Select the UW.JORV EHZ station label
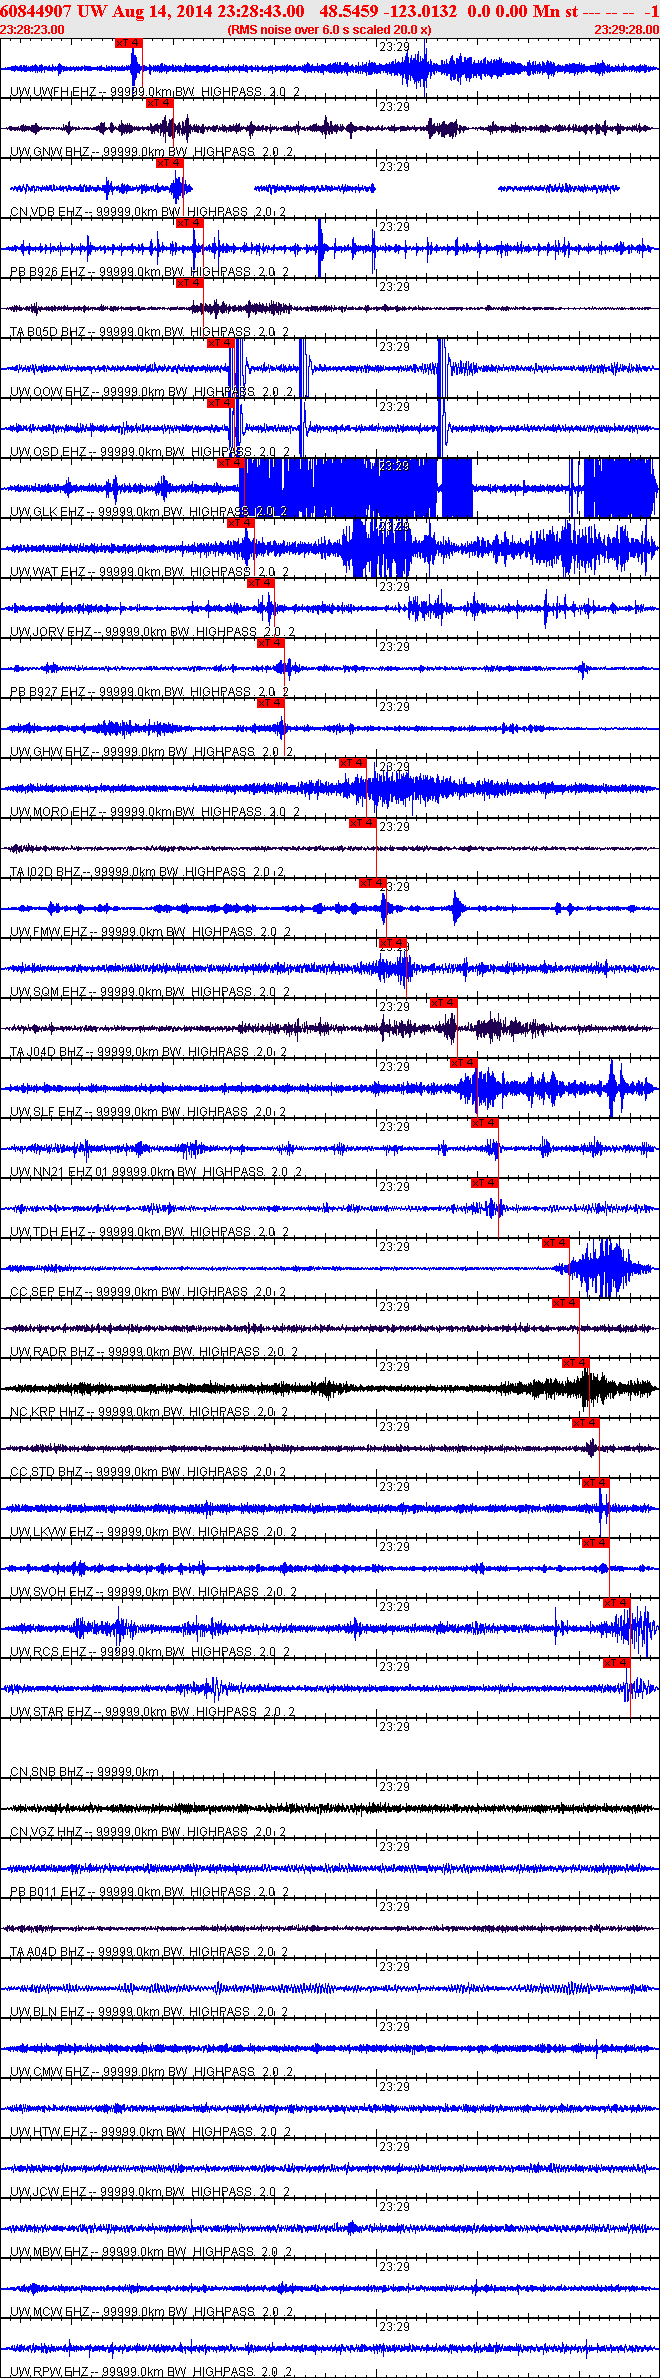 (50, 632)
